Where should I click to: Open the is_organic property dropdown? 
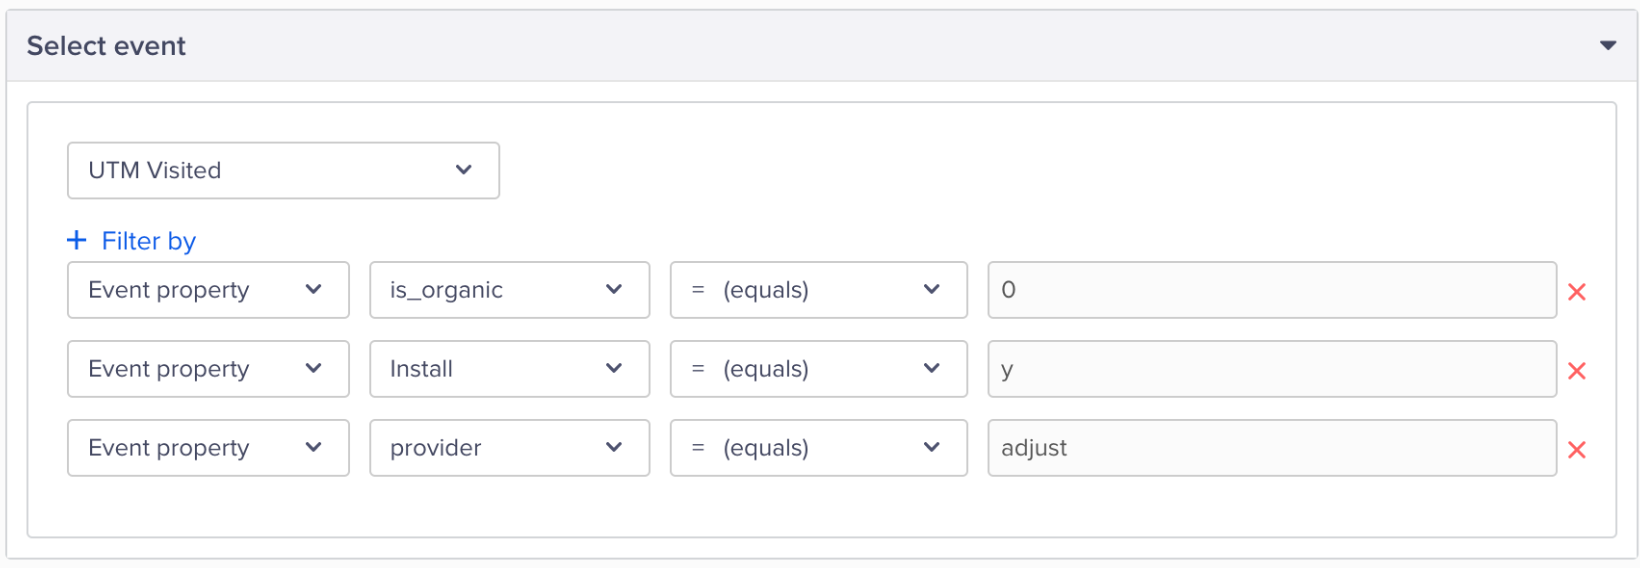pos(509,290)
